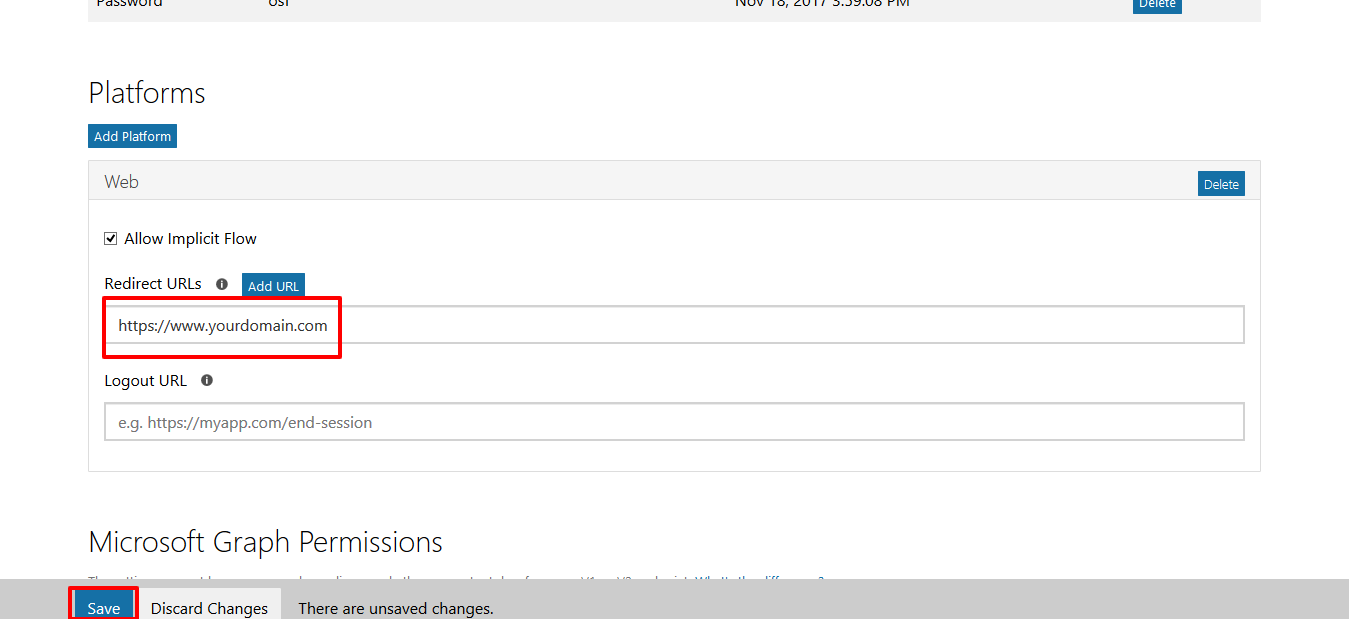This screenshot has height=619, width=1349.
Task: Discard Changes to the application
Action: 209,607
